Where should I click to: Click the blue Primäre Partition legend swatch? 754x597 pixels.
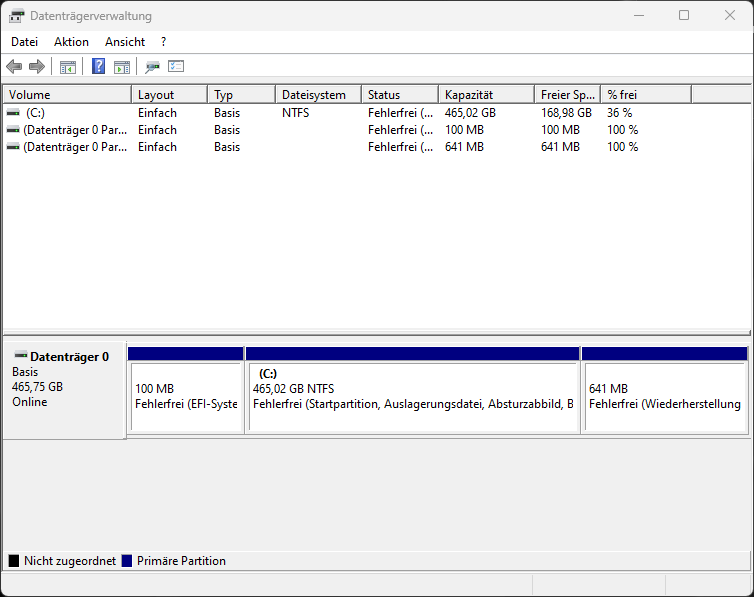127,561
